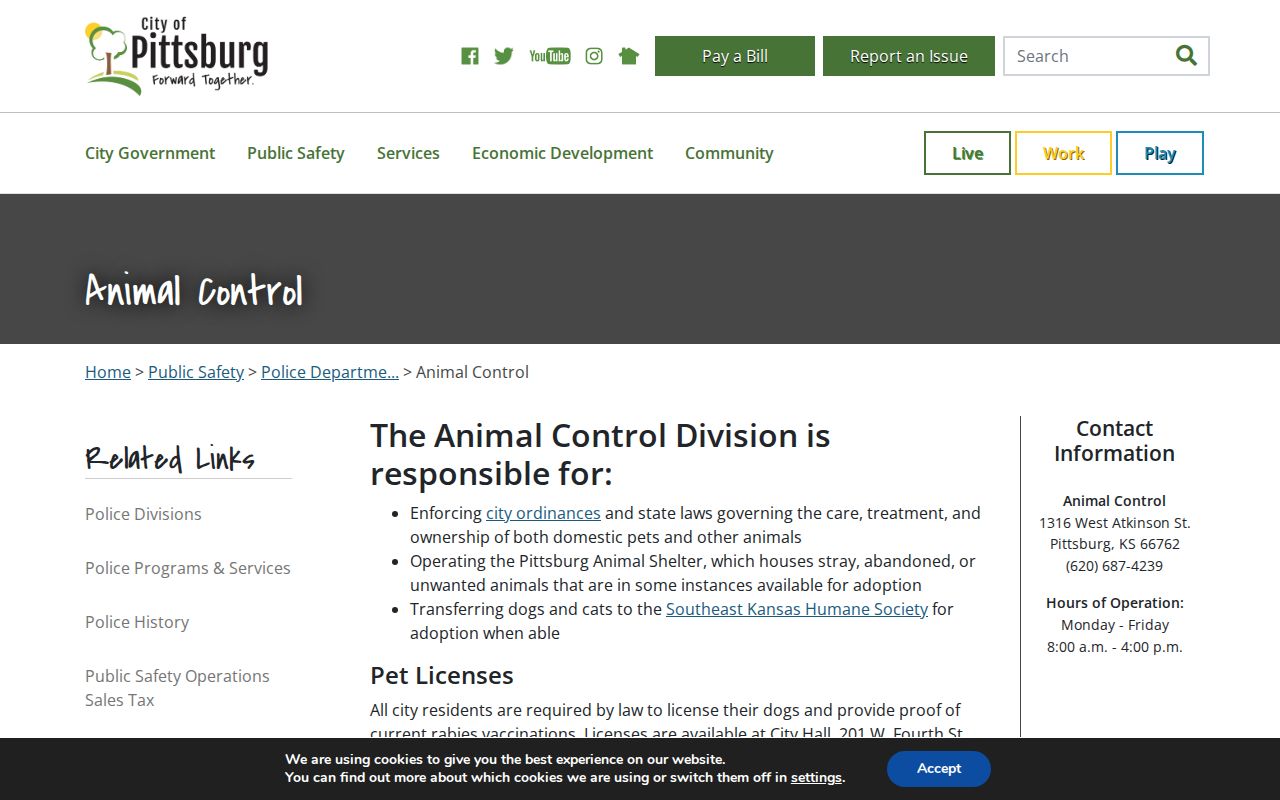Open Police Divisions related link
Screen dimensions: 1280x800
143,514
